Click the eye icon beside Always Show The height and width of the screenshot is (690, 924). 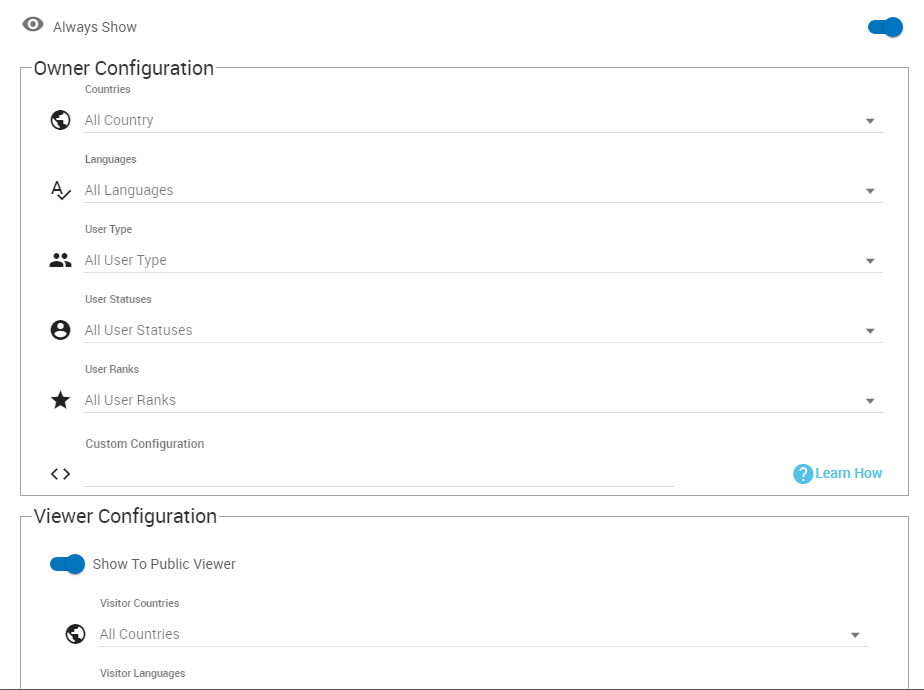pos(33,25)
